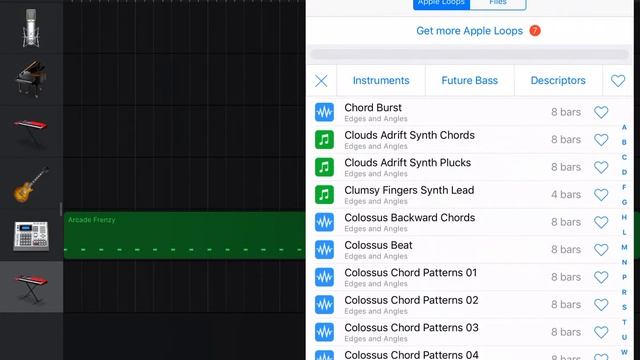Preview Colossus Chord Patterns 04 loop name
Screen dimensions: 640x360
pyautogui.click(x=411, y=355)
